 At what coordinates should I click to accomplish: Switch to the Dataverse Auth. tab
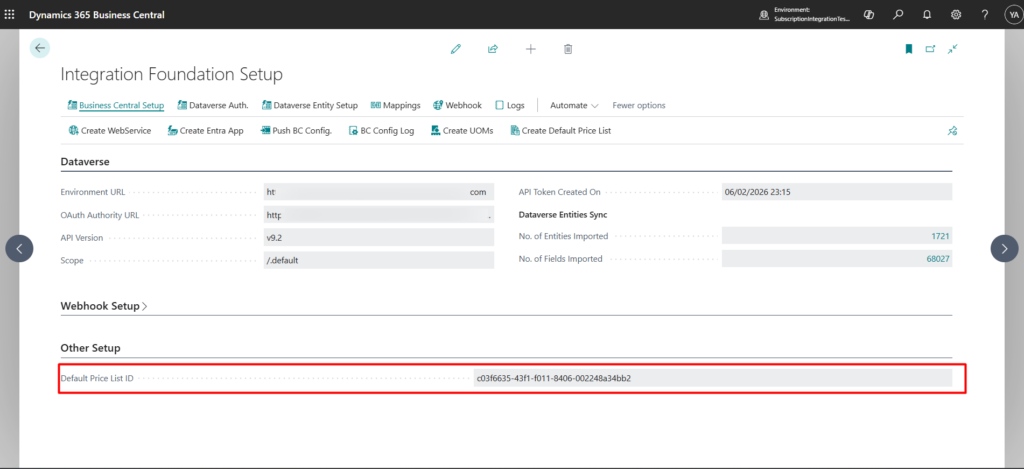coord(213,105)
